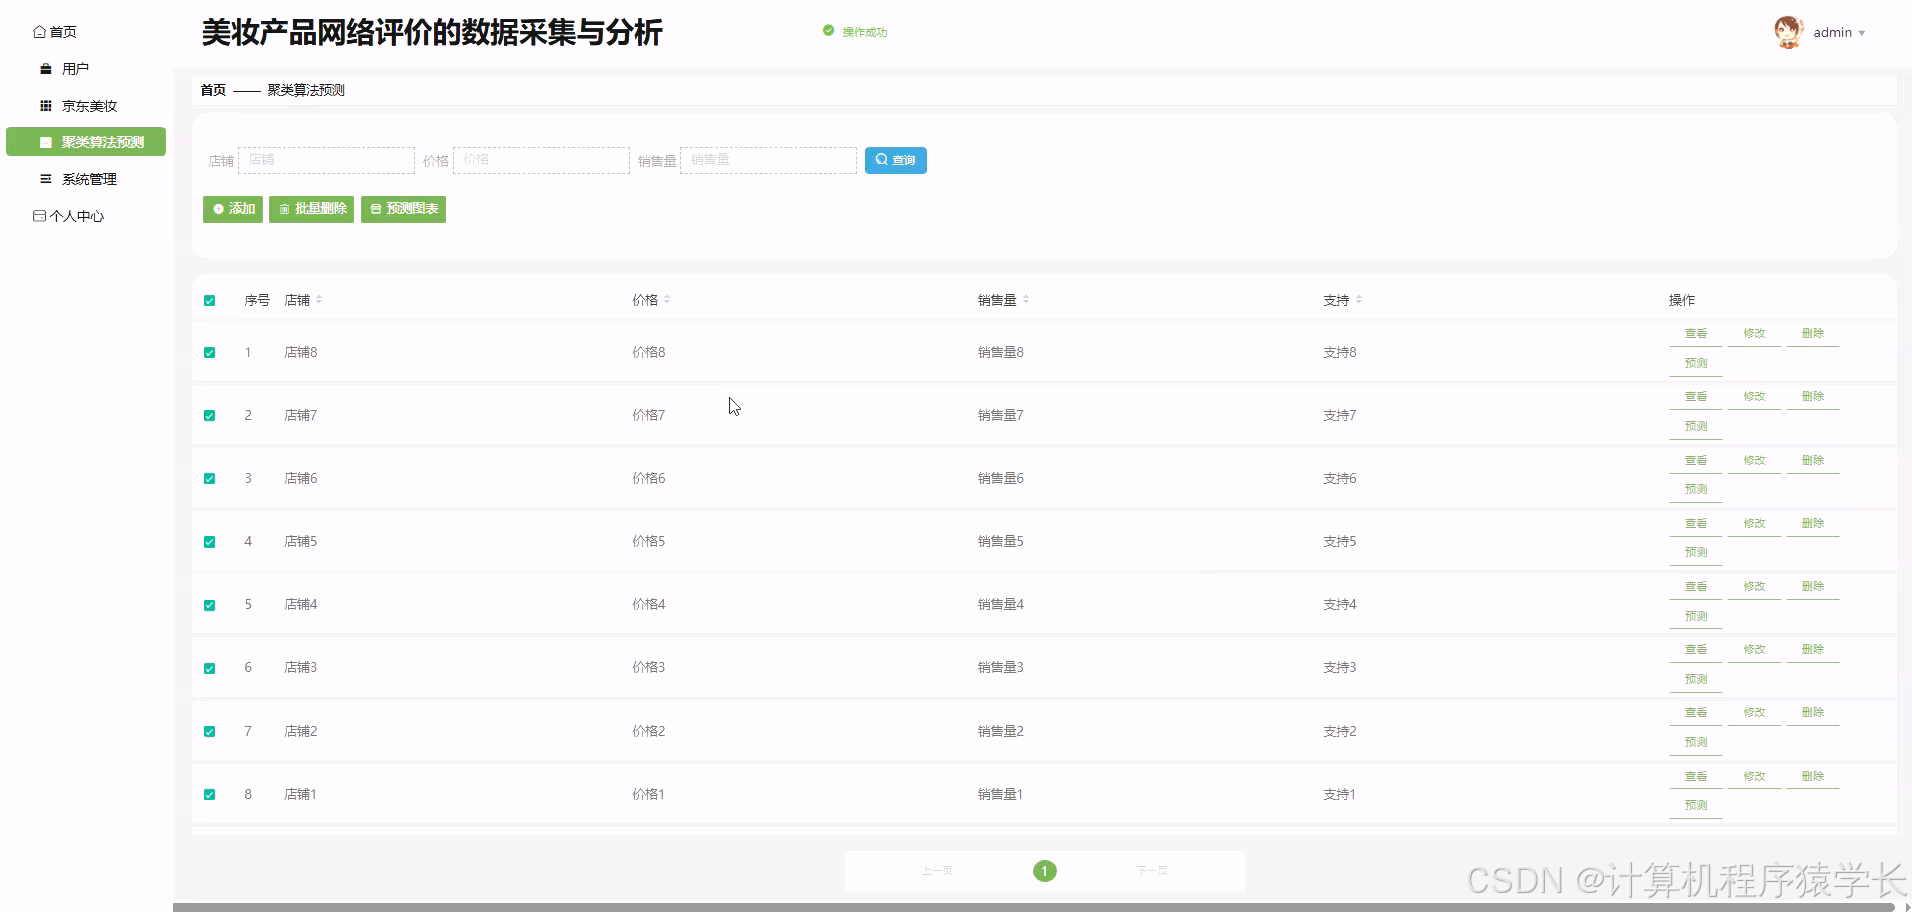Open the 用户 menu item
The width and height of the screenshot is (1912, 912).
coord(64,69)
